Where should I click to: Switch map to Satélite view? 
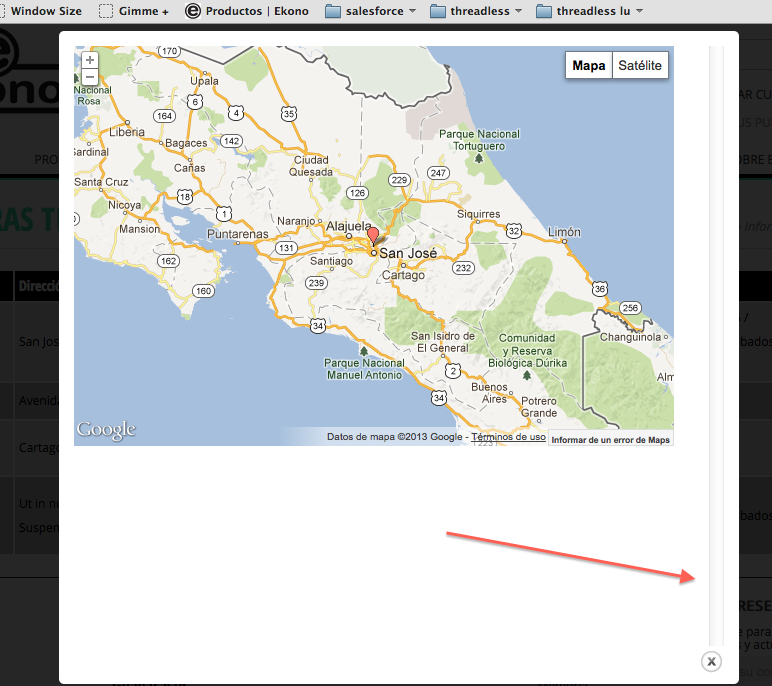coord(640,66)
